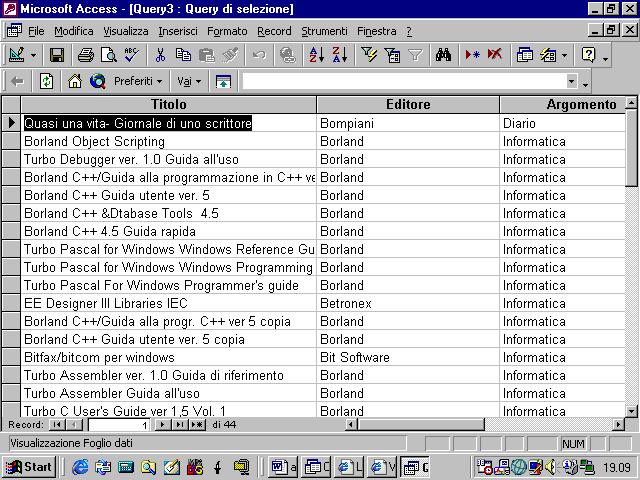640x480 pixels.
Task: Click the Save floppy disk icon
Action: (x=57, y=55)
